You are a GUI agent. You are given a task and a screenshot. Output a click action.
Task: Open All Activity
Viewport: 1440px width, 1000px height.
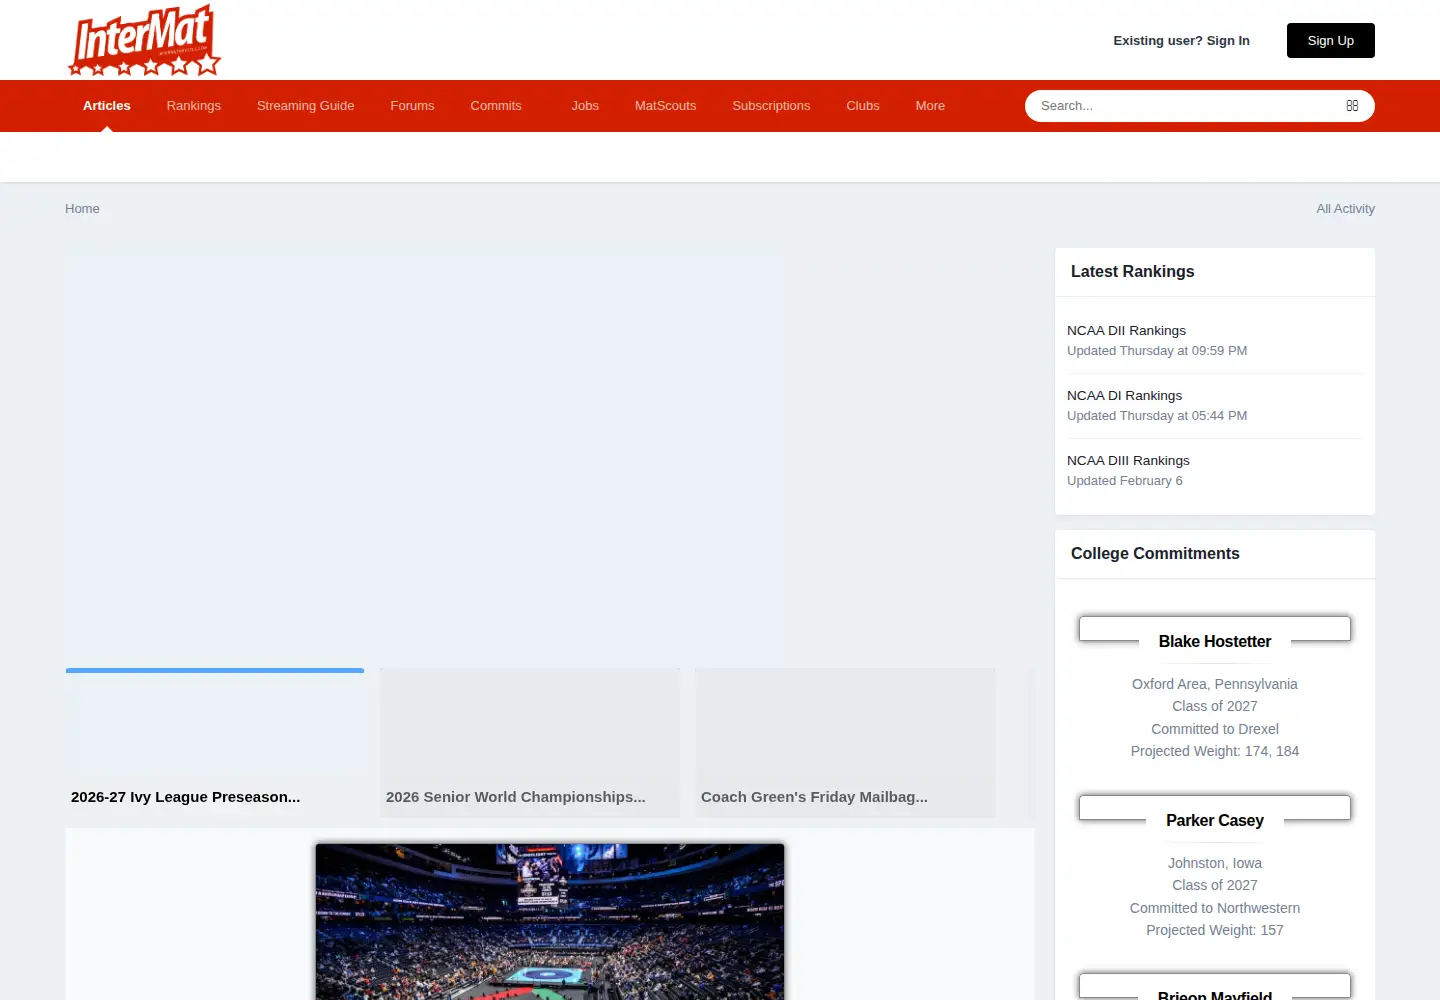pyautogui.click(x=1345, y=209)
